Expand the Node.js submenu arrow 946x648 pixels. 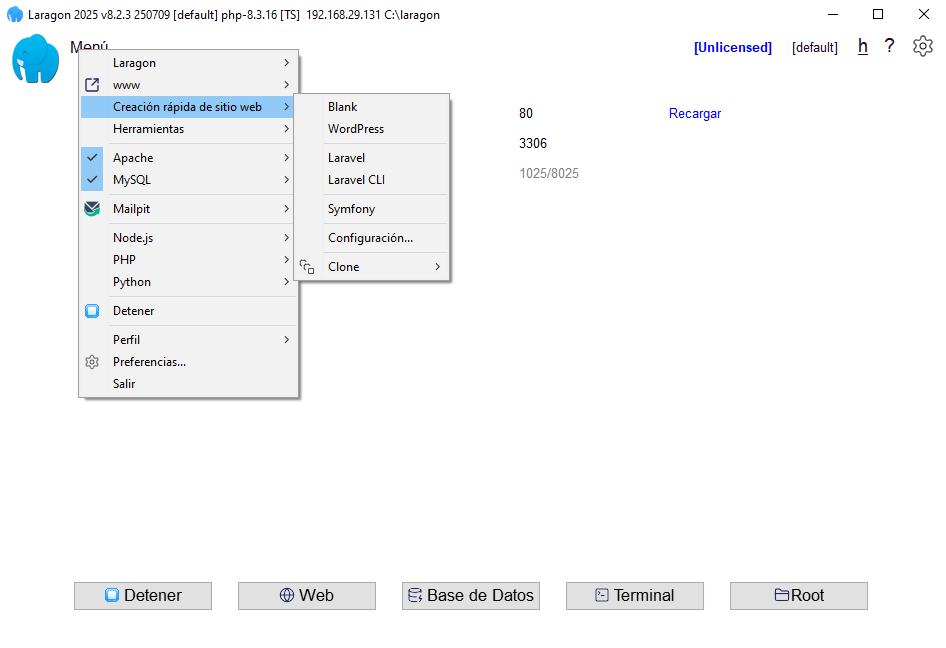click(x=287, y=238)
